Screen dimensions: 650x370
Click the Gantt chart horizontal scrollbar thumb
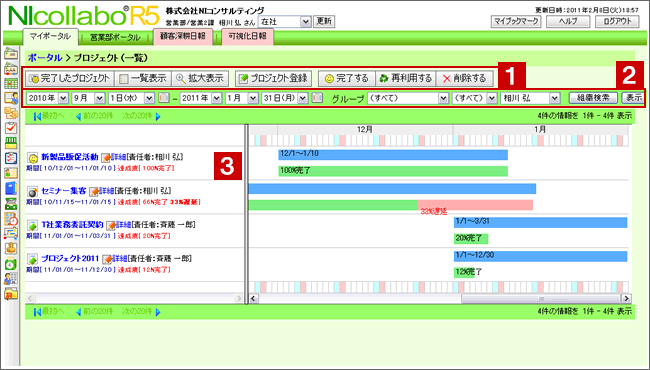click(x=541, y=298)
